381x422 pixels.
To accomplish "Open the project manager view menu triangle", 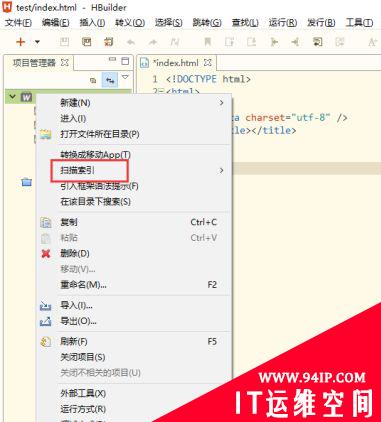I will 125,77.
